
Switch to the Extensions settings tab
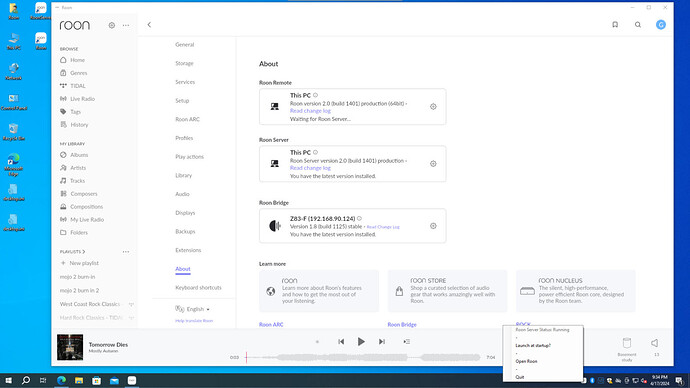pos(188,250)
